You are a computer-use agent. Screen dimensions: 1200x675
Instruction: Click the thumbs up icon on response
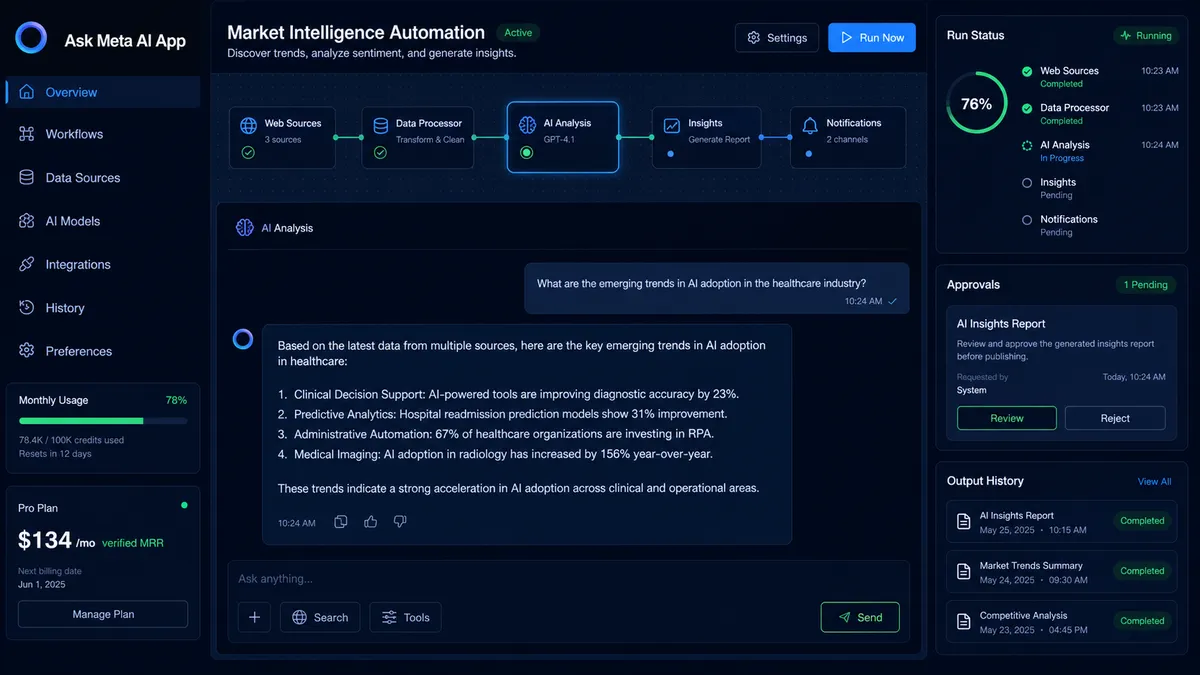[x=371, y=522]
